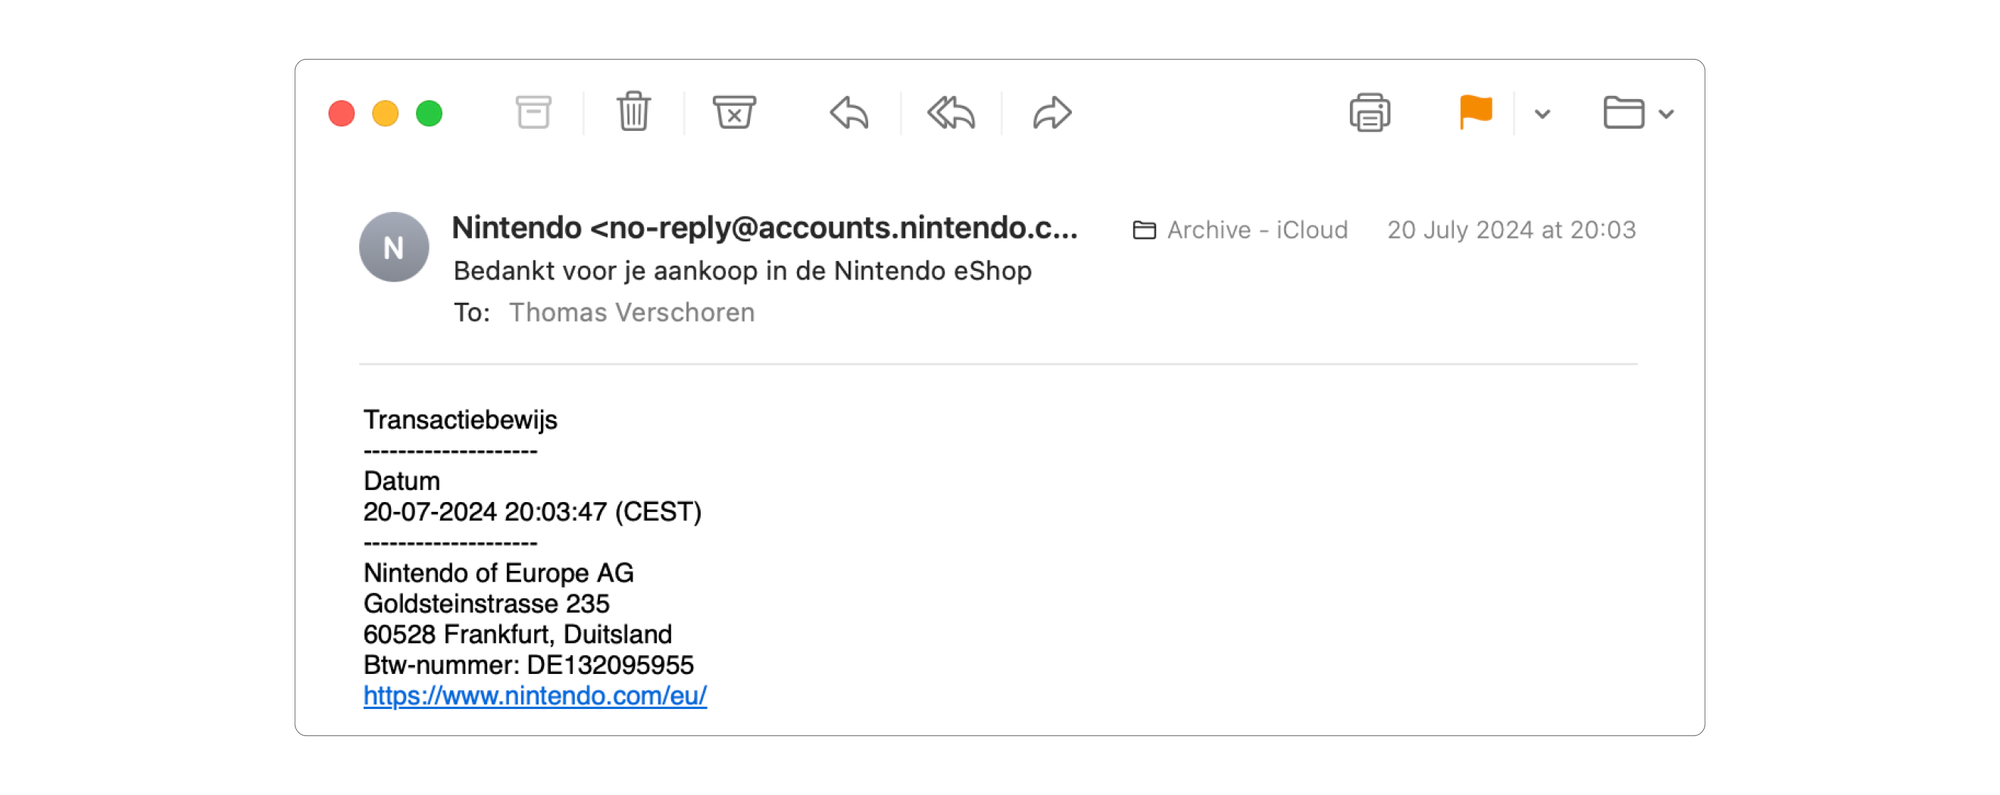Viewport: 2000px width, 795px height.
Task: Forward this message
Action: point(1052,113)
